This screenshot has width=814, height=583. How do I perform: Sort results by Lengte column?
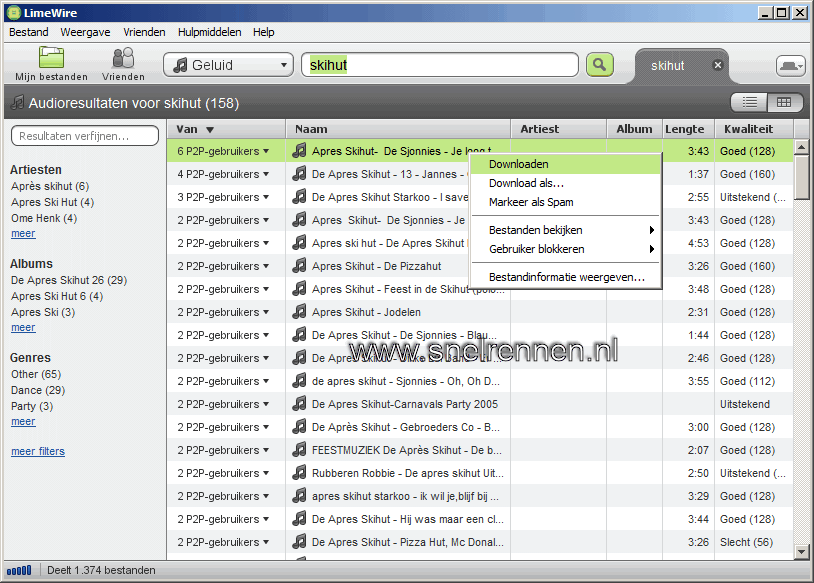click(x=688, y=129)
